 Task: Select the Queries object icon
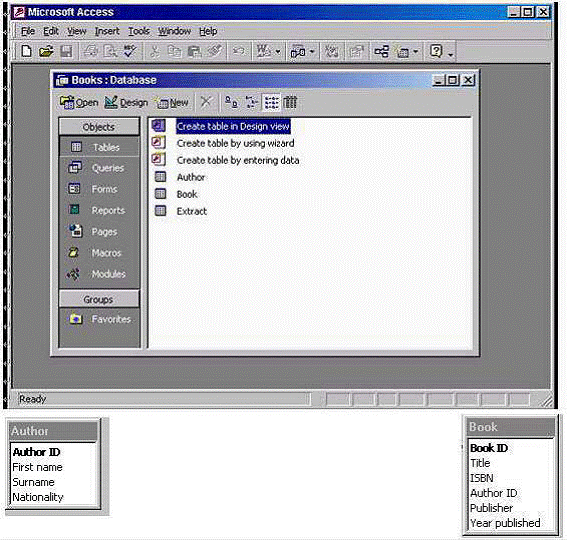click(x=75, y=168)
